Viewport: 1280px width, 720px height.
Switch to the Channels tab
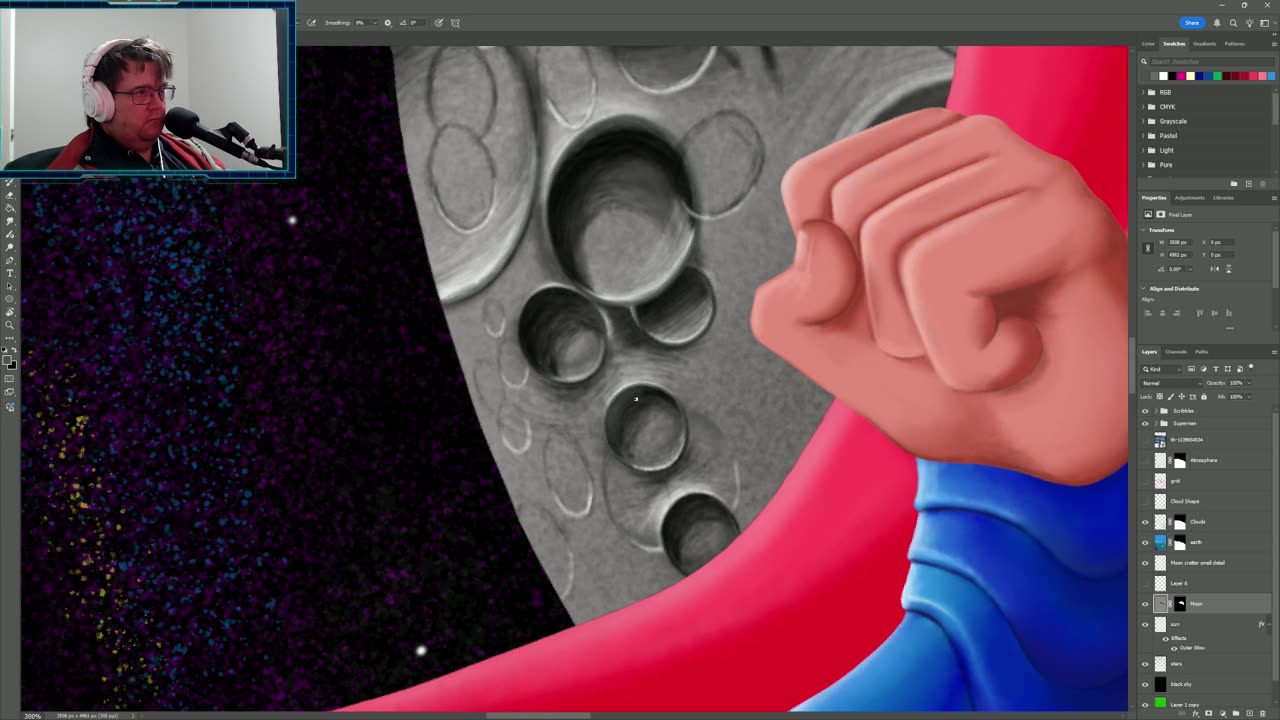click(x=1176, y=352)
